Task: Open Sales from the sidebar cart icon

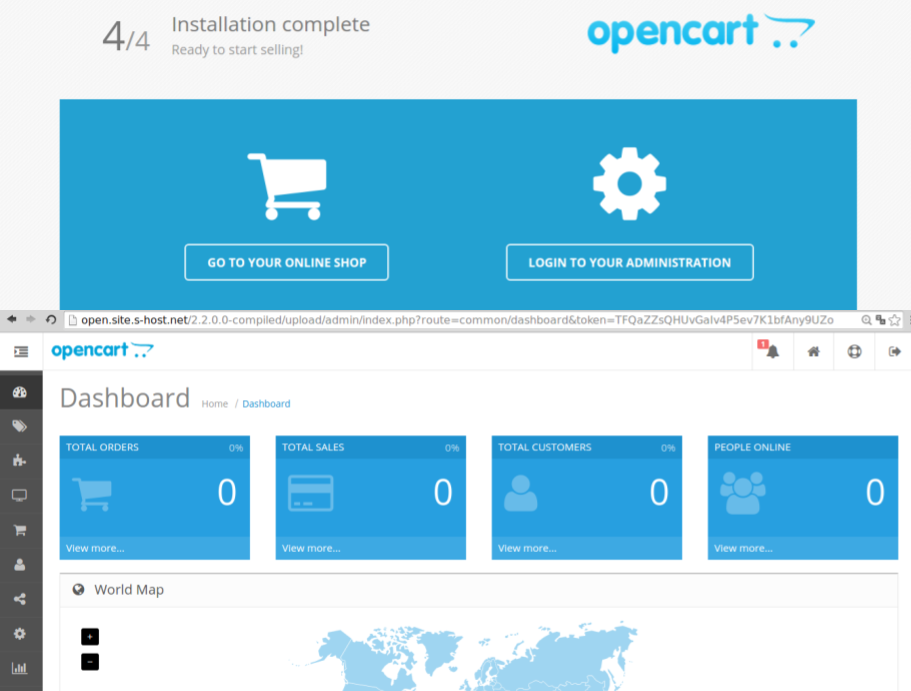Action: 20,530
